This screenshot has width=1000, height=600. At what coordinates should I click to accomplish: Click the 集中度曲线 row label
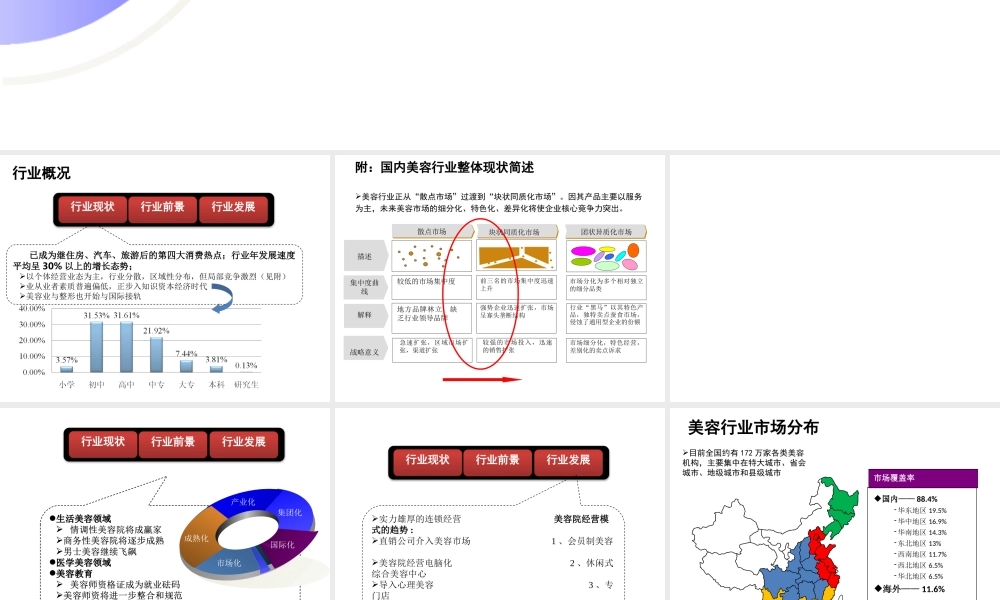pos(365,287)
